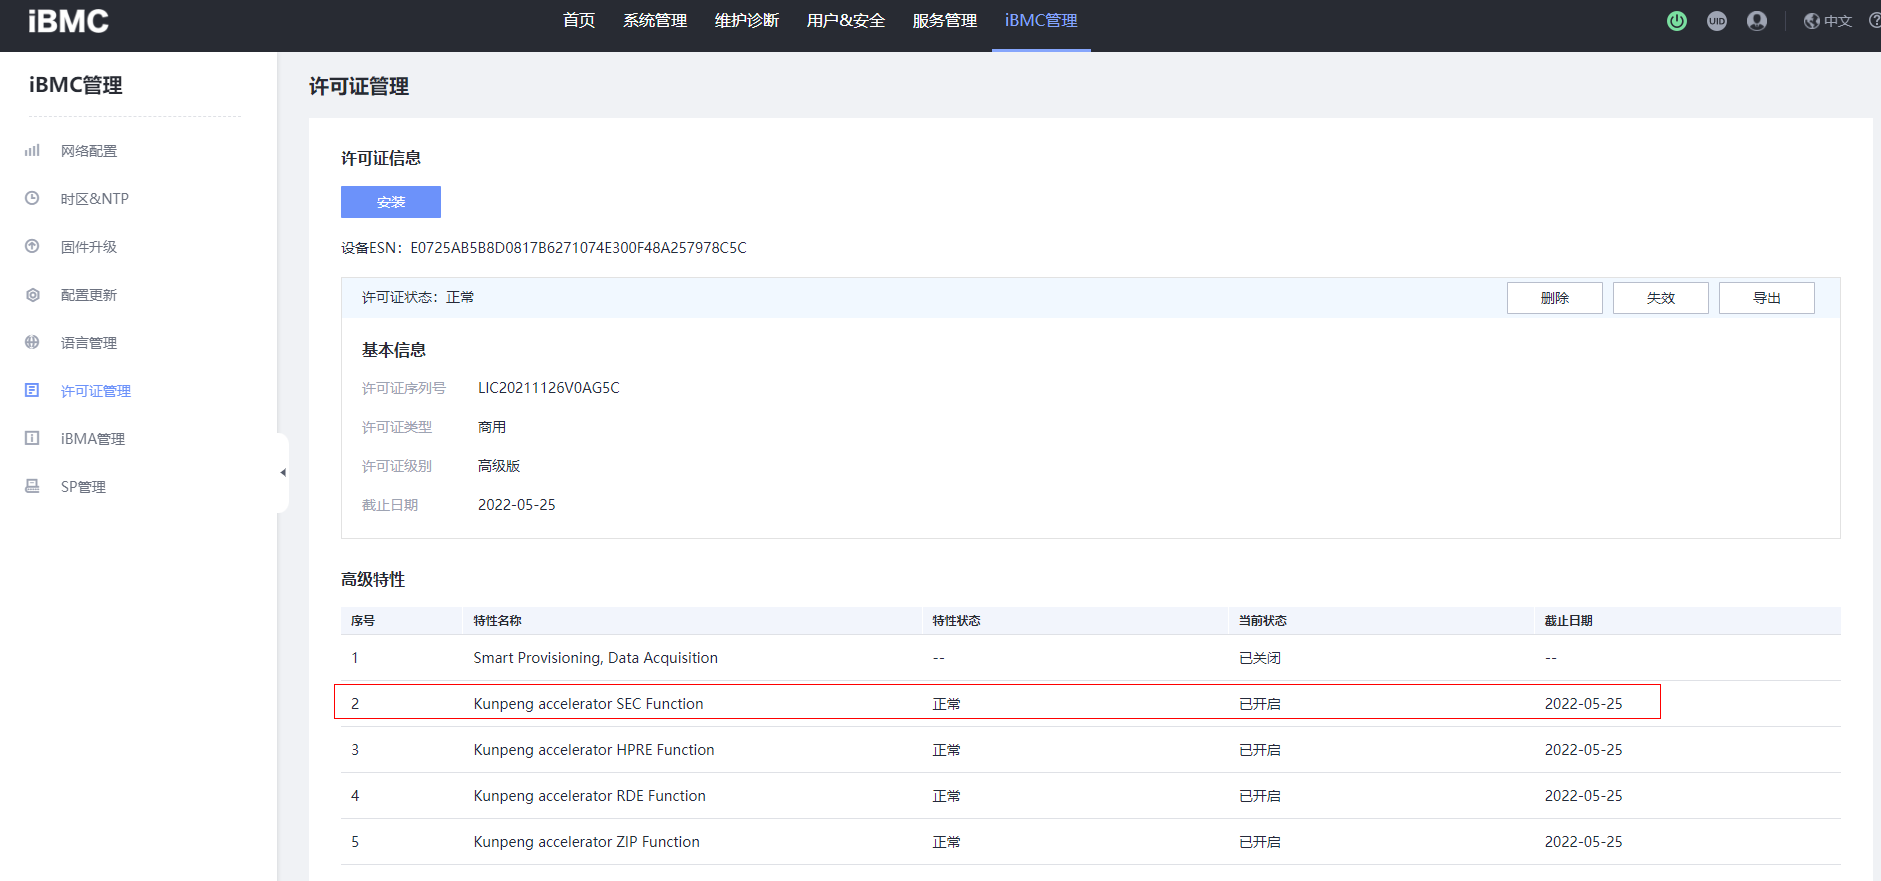Click the 许可证状态: 正常 label
The height and width of the screenshot is (881, 1881).
tap(418, 298)
